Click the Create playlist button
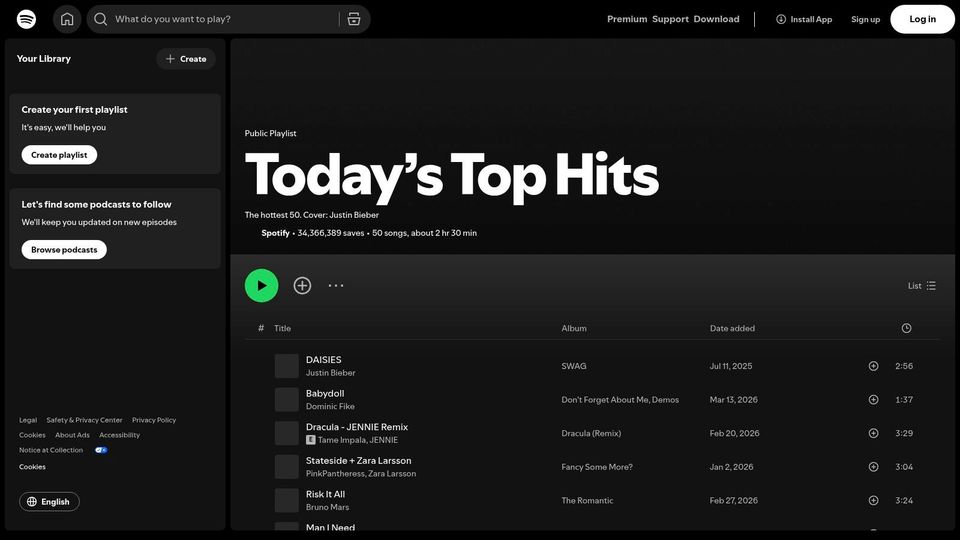Image resolution: width=960 pixels, height=540 pixels. tap(59, 155)
